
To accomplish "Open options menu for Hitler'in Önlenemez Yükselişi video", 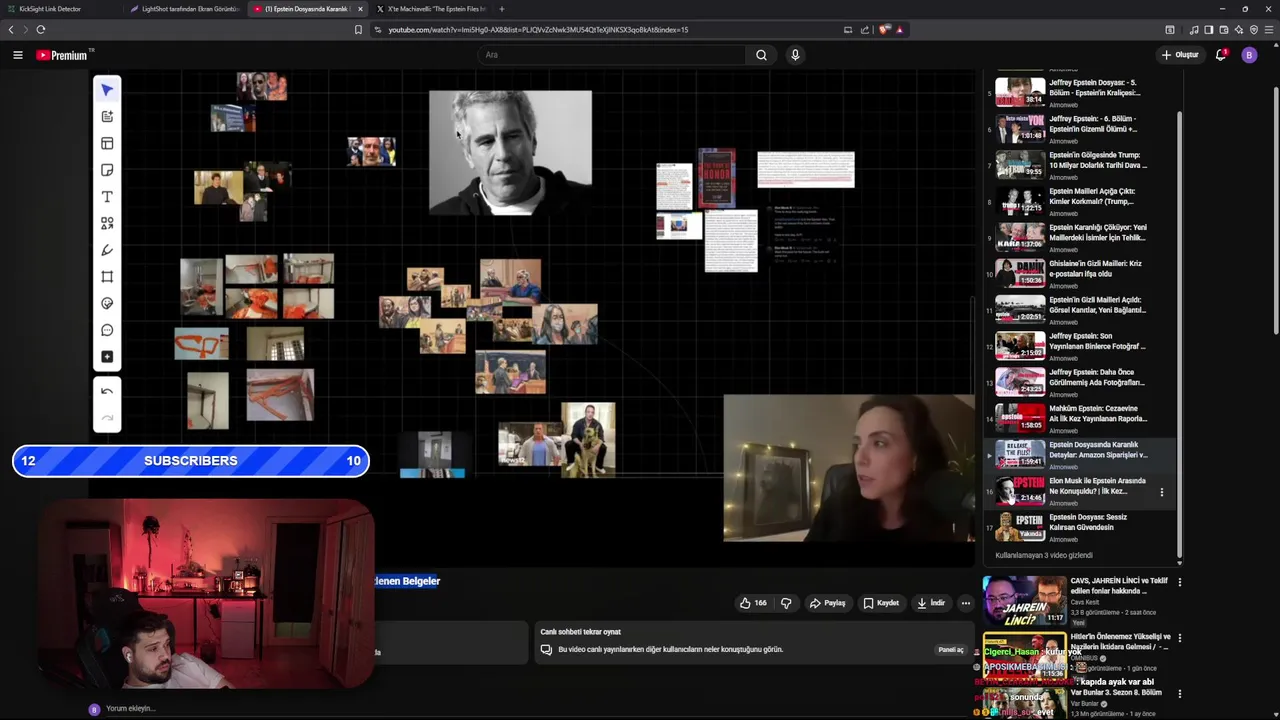I will [x=1179, y=637].
